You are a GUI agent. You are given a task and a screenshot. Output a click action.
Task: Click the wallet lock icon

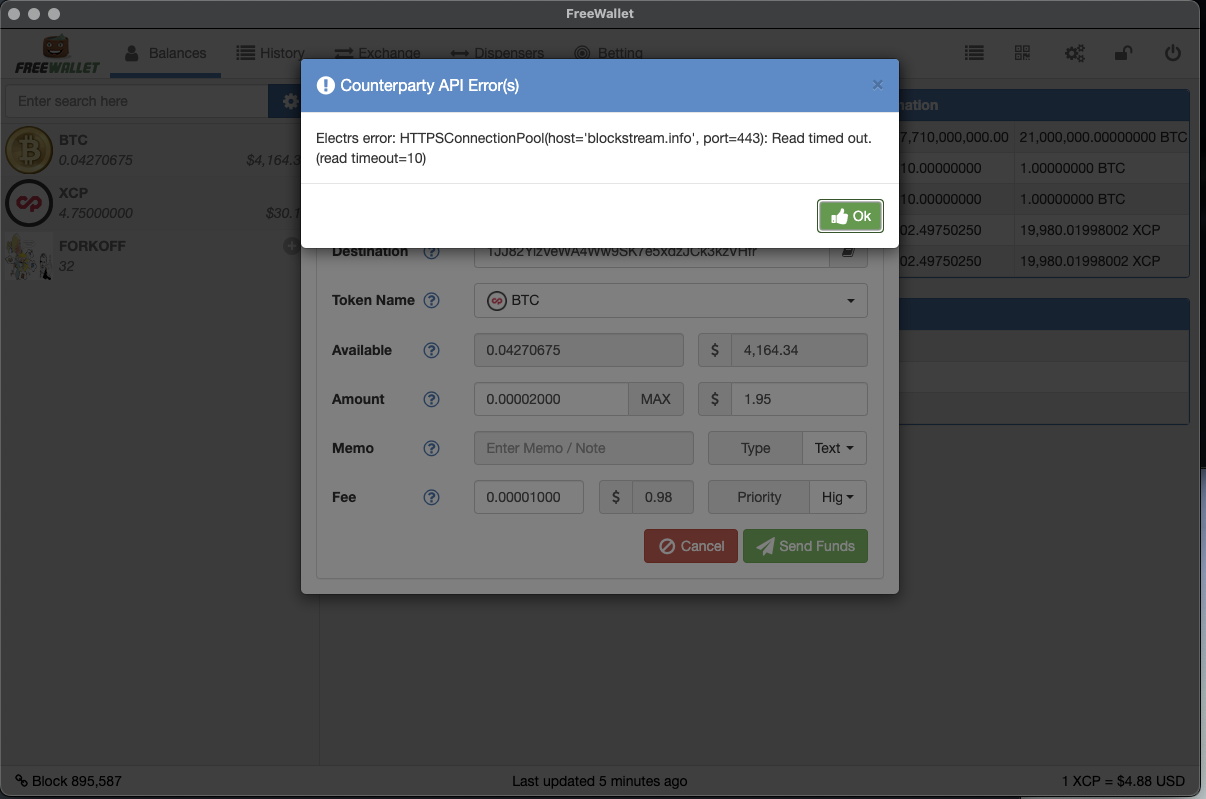coord(1124,54)
